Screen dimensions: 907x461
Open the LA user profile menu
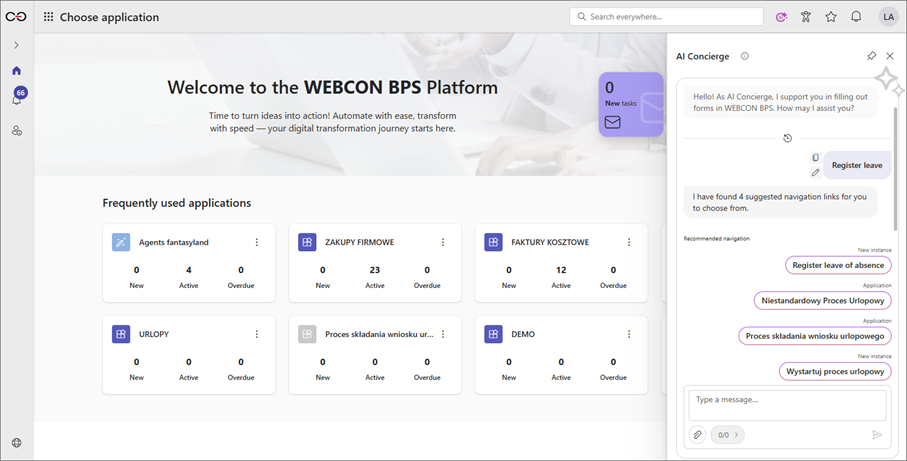[888, 17]
